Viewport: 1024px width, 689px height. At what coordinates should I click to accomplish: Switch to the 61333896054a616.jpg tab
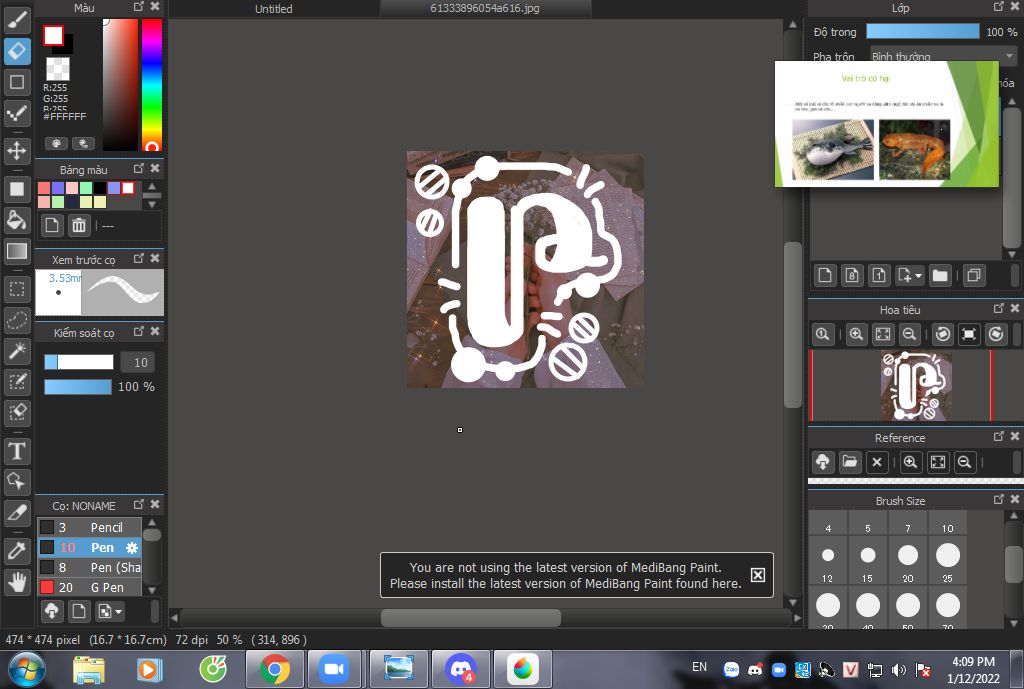[x=485, y=8]
